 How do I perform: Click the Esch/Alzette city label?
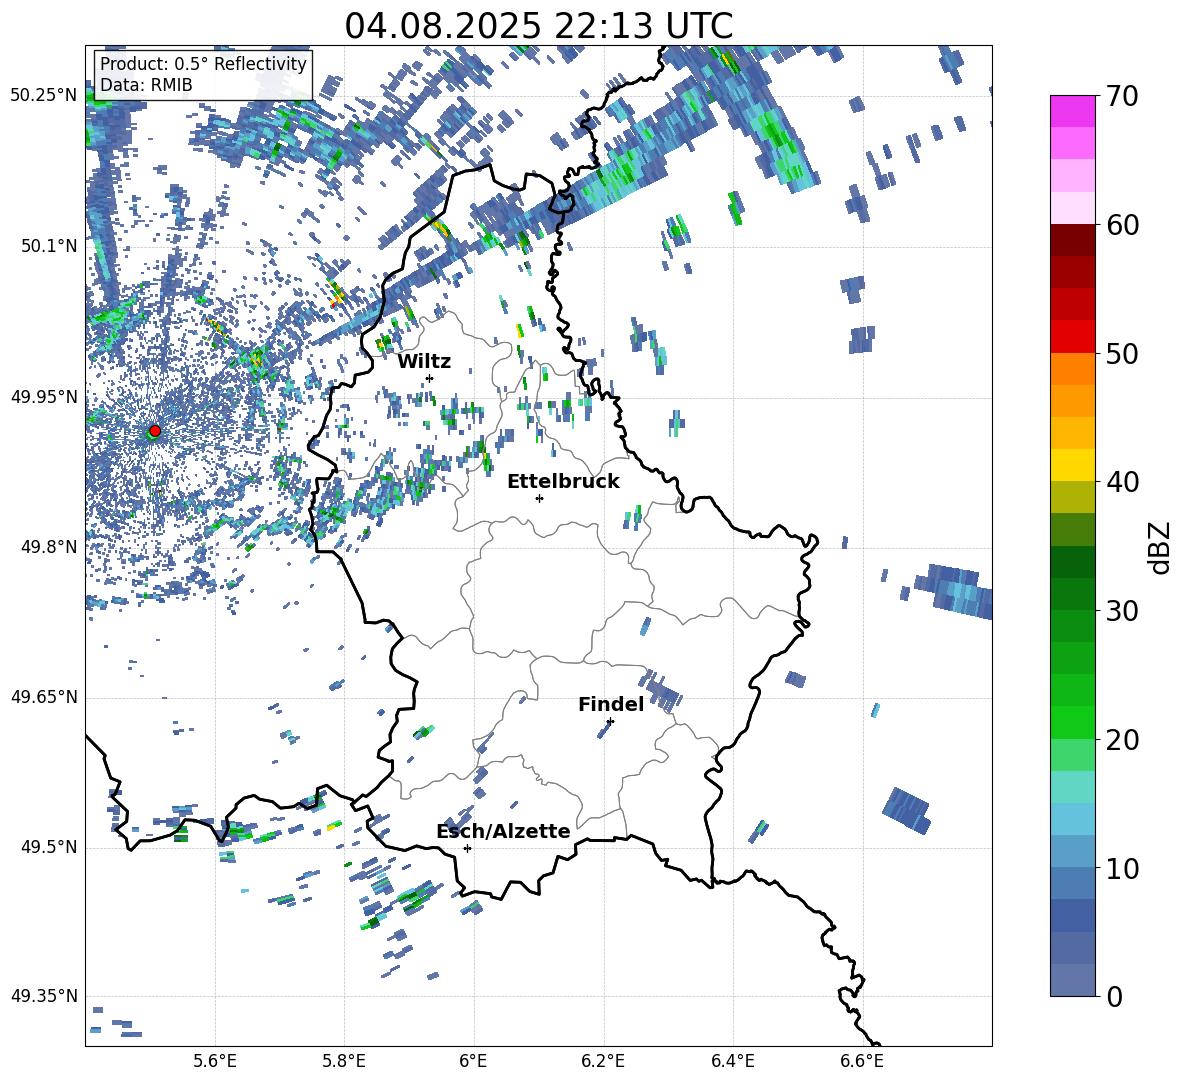pos(503,831)
